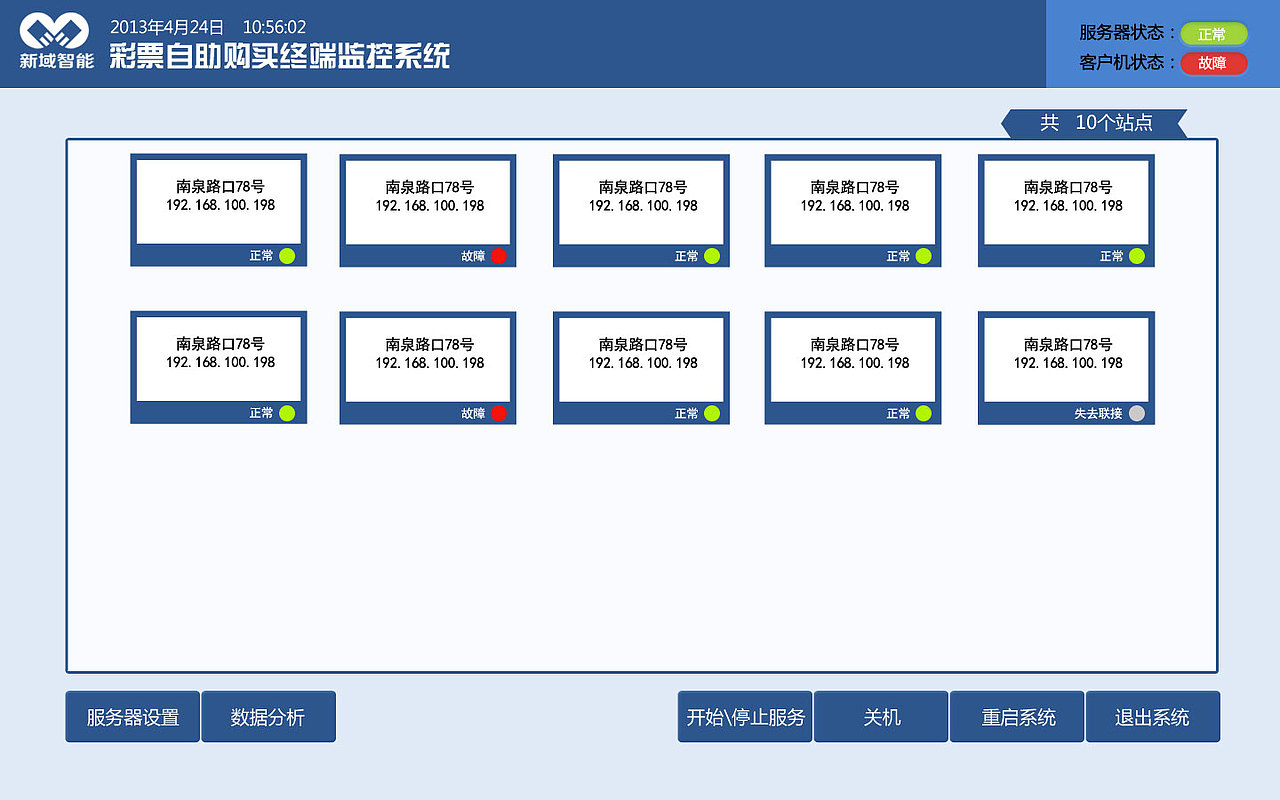Image resolution: width=1280 pixels, height=800 pixels.
Task: Click the 彩票自助购买终端监控系统 title
Action: pyautogui.click(x=280, y=56)
